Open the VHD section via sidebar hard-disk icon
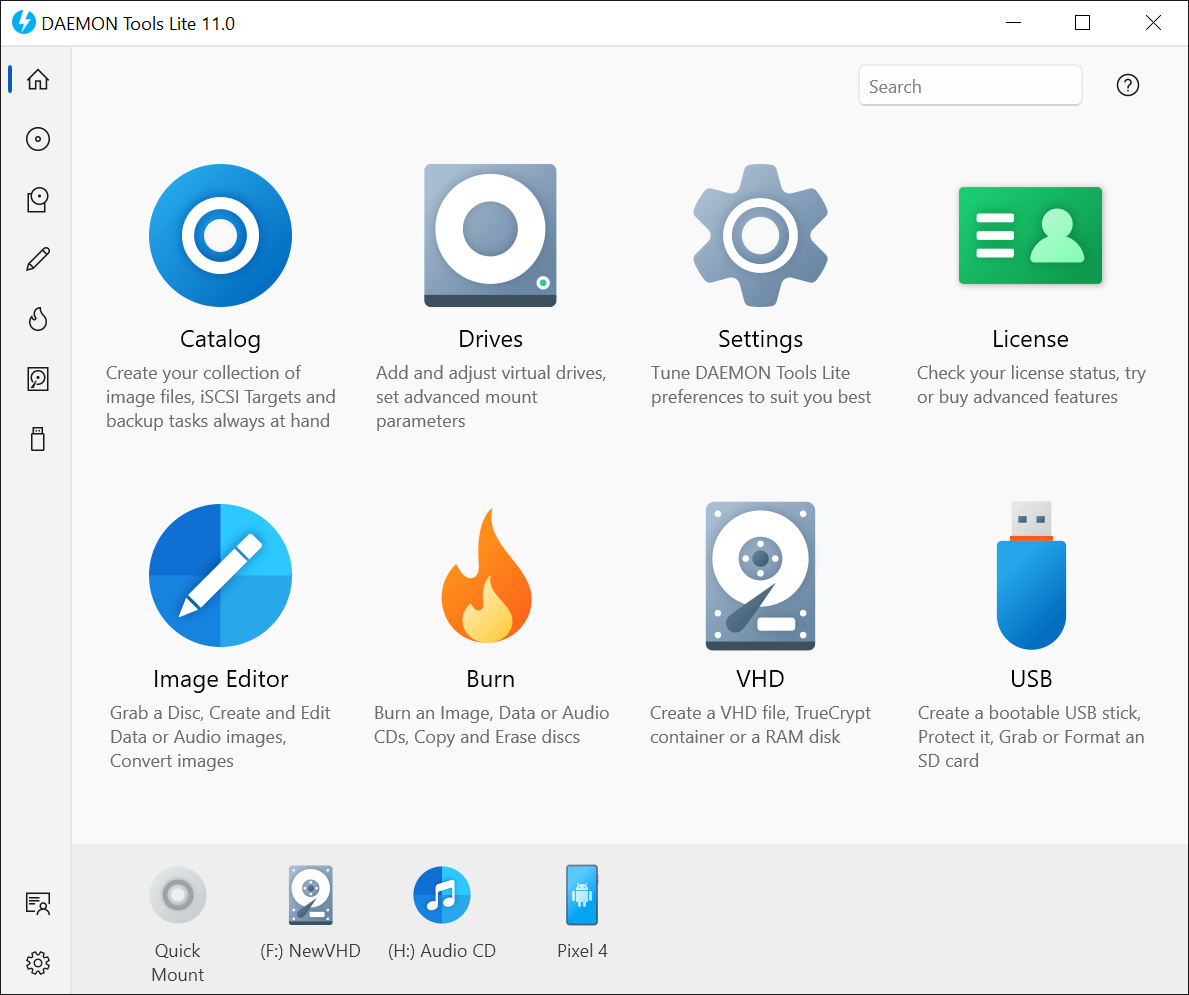Image resolution: width=1189 pixels, height=995 pixels. coord(38,379)
